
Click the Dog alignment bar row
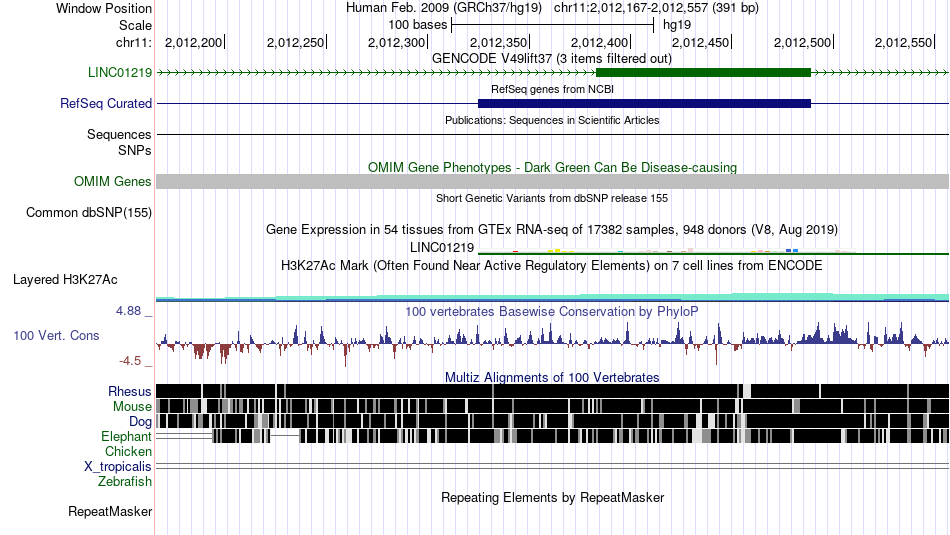552,420
